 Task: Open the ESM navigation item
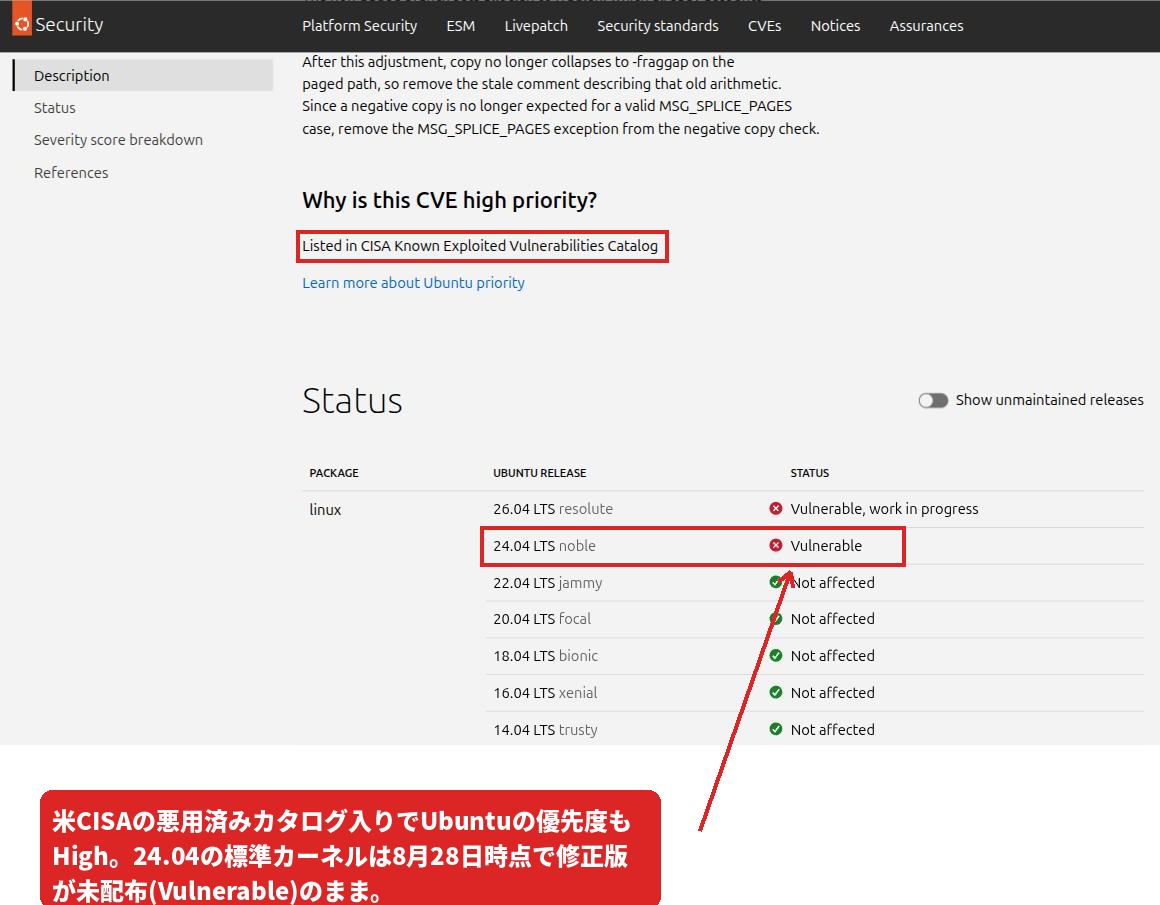coord(460,26)
